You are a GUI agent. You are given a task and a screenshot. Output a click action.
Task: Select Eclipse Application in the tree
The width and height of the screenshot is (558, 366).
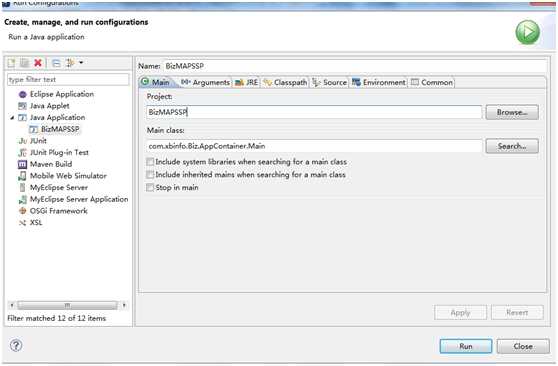point(62,94)
